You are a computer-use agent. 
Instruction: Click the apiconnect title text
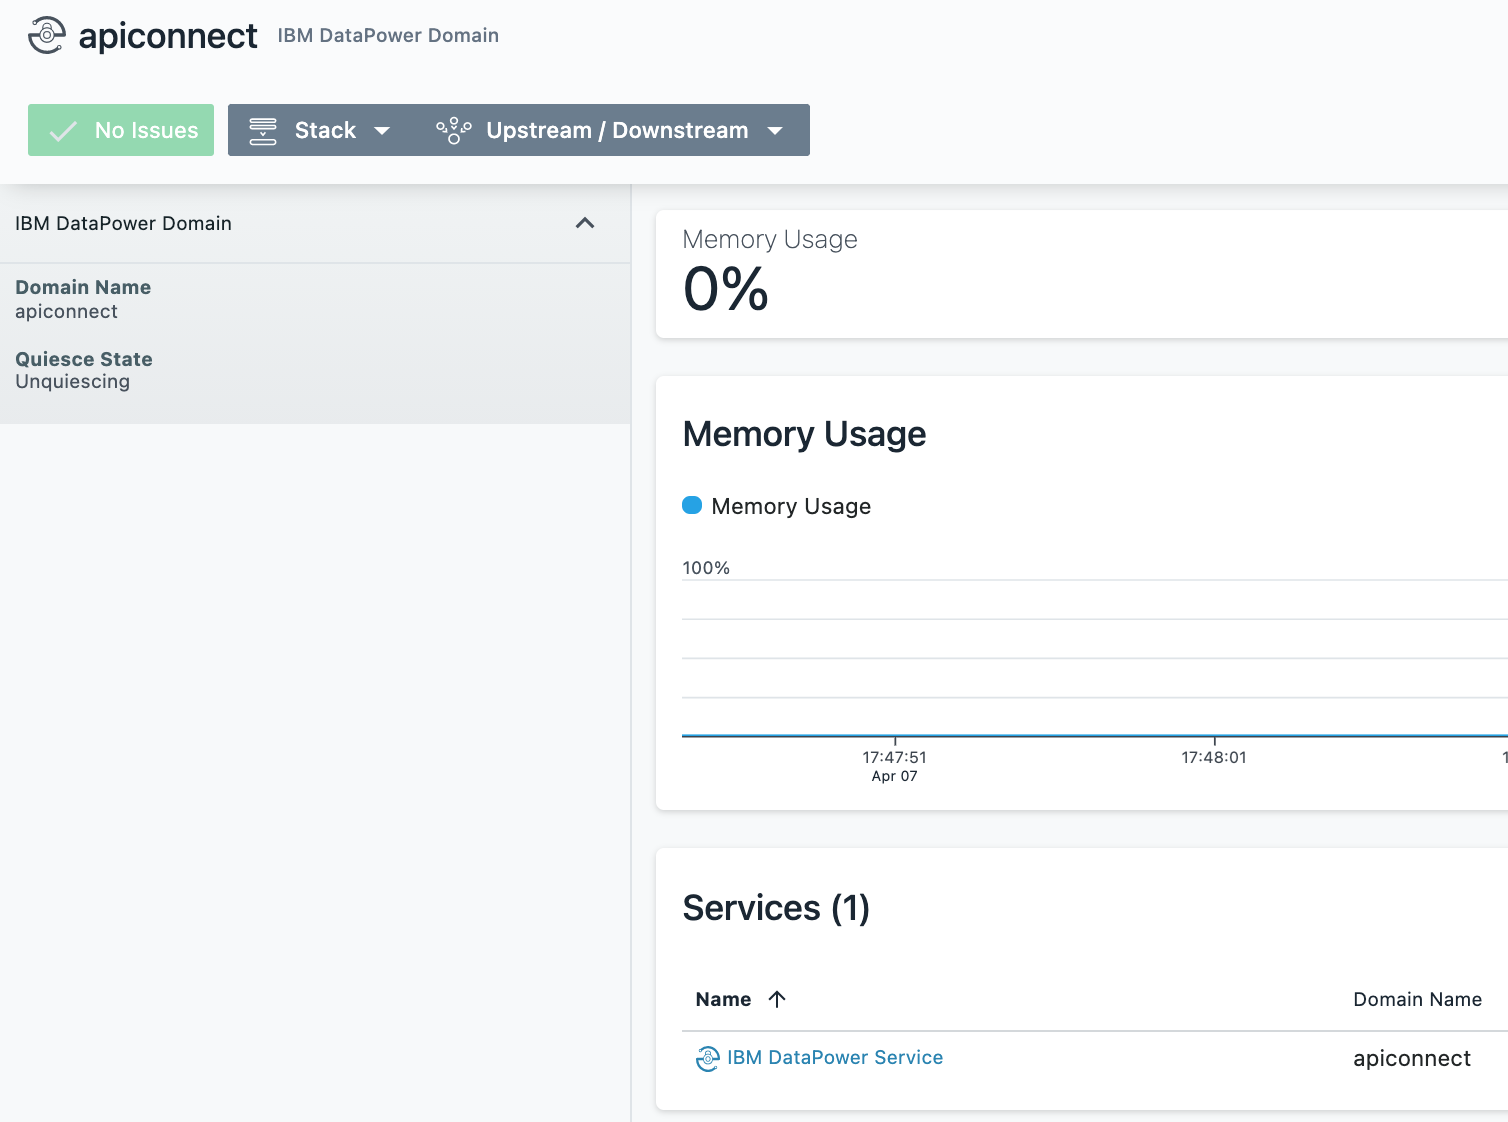[168, 36]
